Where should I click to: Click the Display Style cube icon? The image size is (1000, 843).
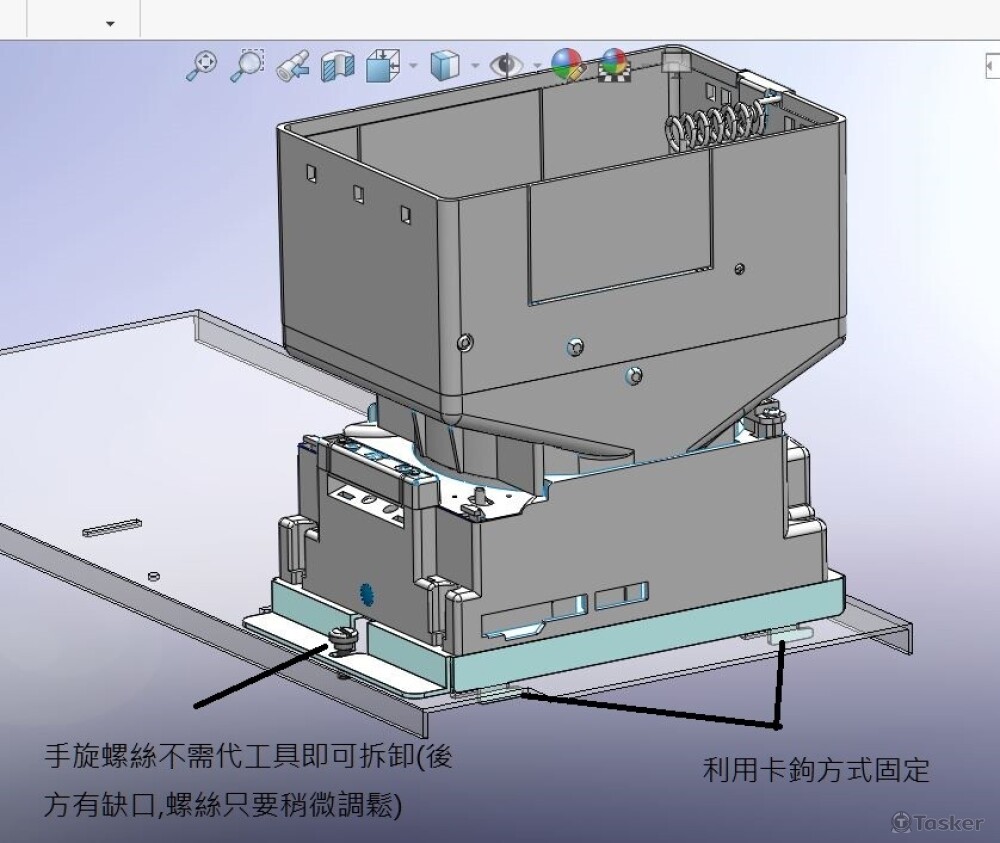(445, 65)
